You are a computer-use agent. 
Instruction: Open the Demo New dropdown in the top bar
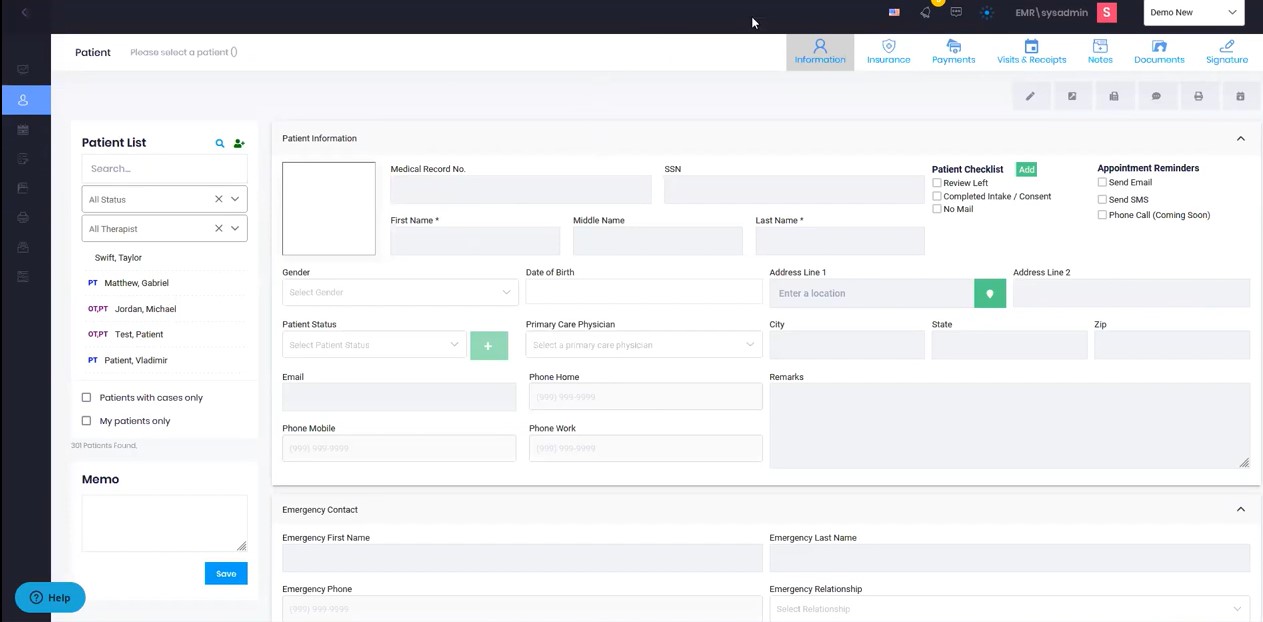click(x=1193, y=12)
